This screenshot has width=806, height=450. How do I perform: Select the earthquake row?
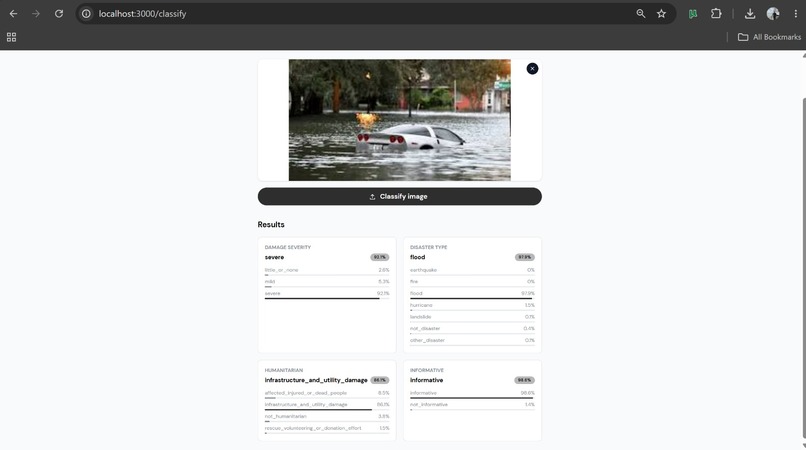pos(472,271)
